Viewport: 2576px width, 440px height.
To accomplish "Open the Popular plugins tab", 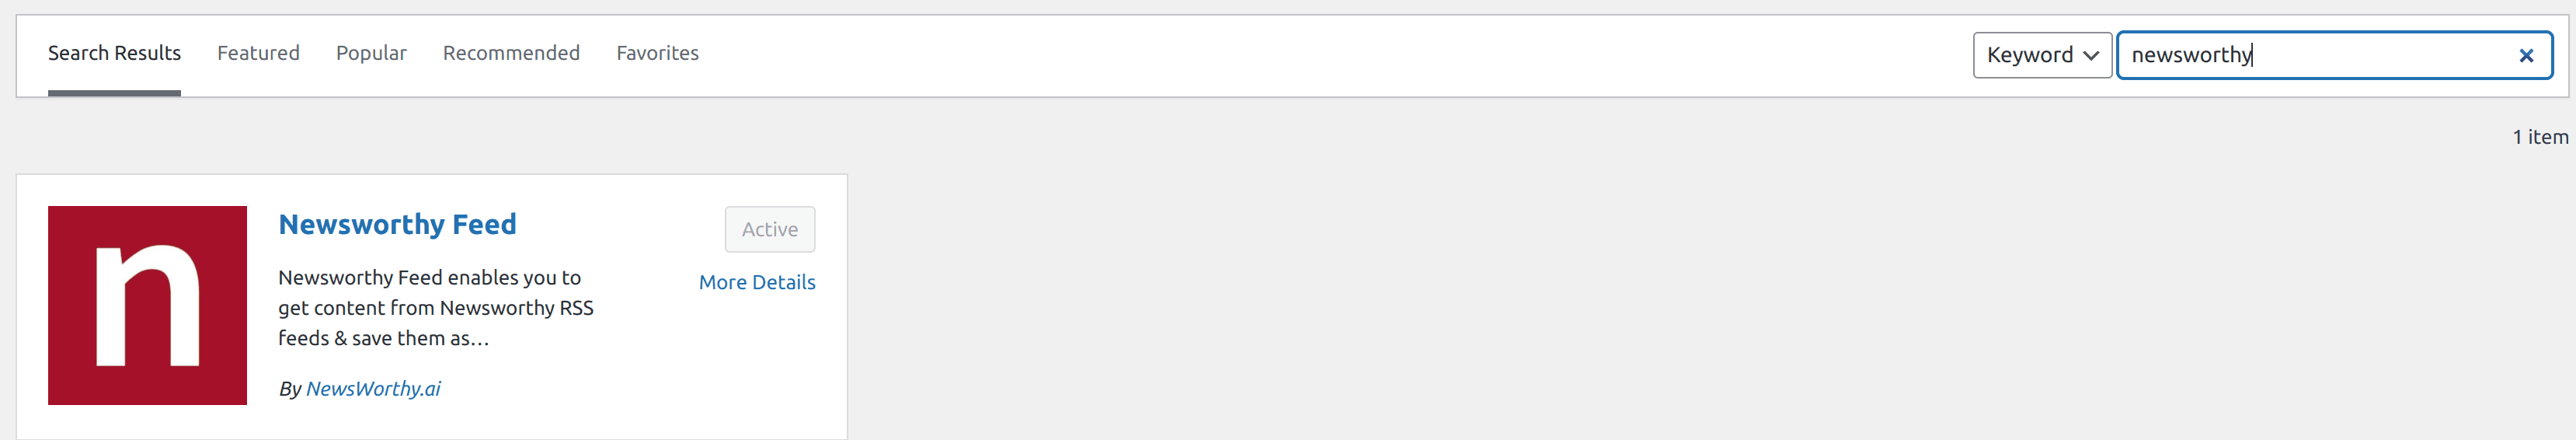I will click(x=371, y=53).
